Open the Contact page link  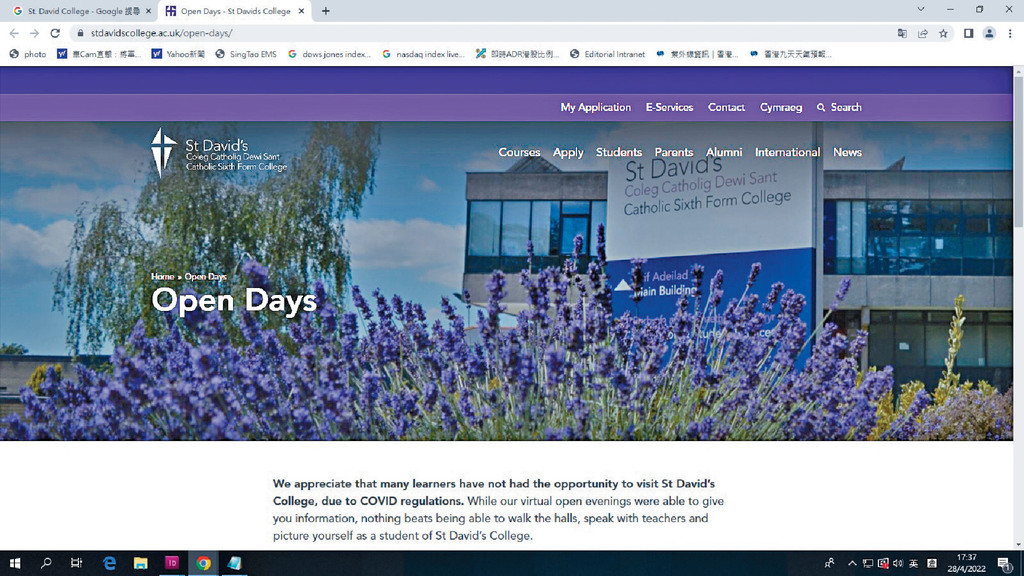(726, 108)
